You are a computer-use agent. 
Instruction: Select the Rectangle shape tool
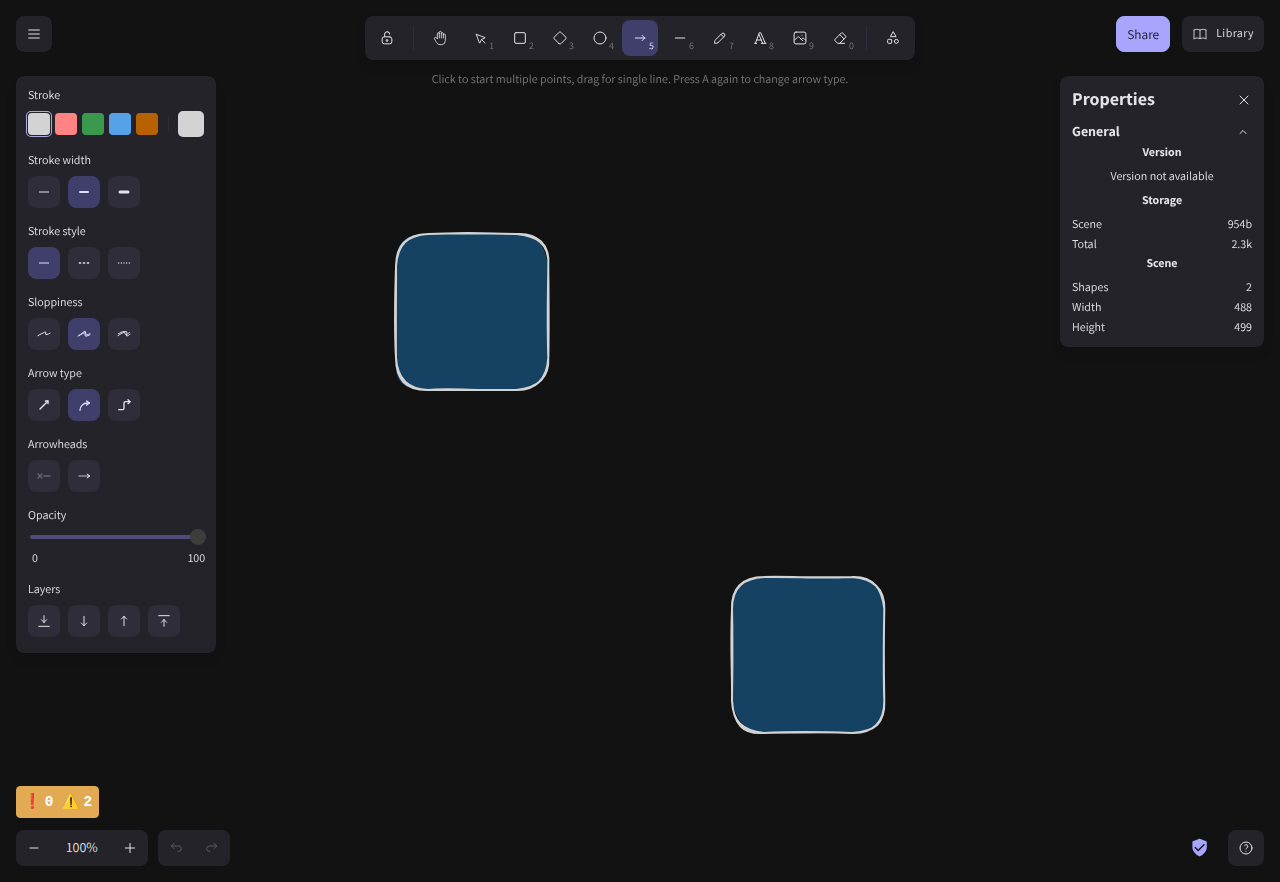coord(520,38)
